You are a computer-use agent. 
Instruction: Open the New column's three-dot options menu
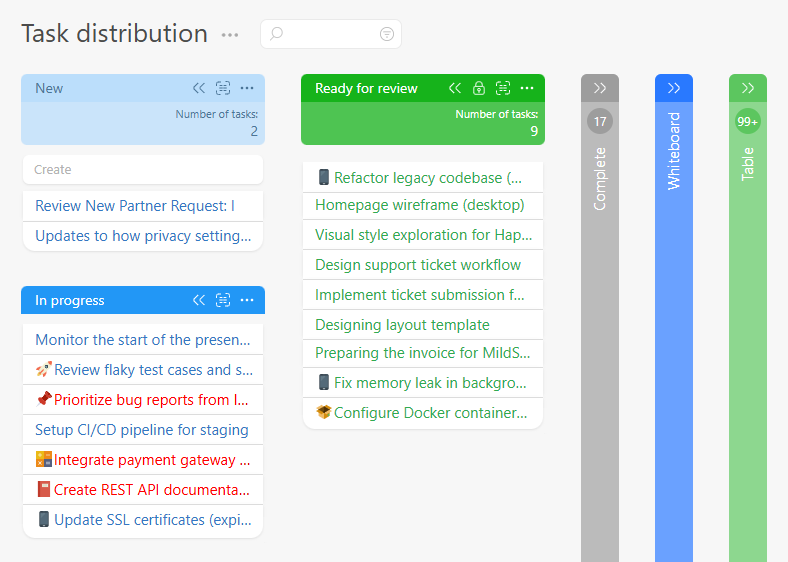point(247,88)
